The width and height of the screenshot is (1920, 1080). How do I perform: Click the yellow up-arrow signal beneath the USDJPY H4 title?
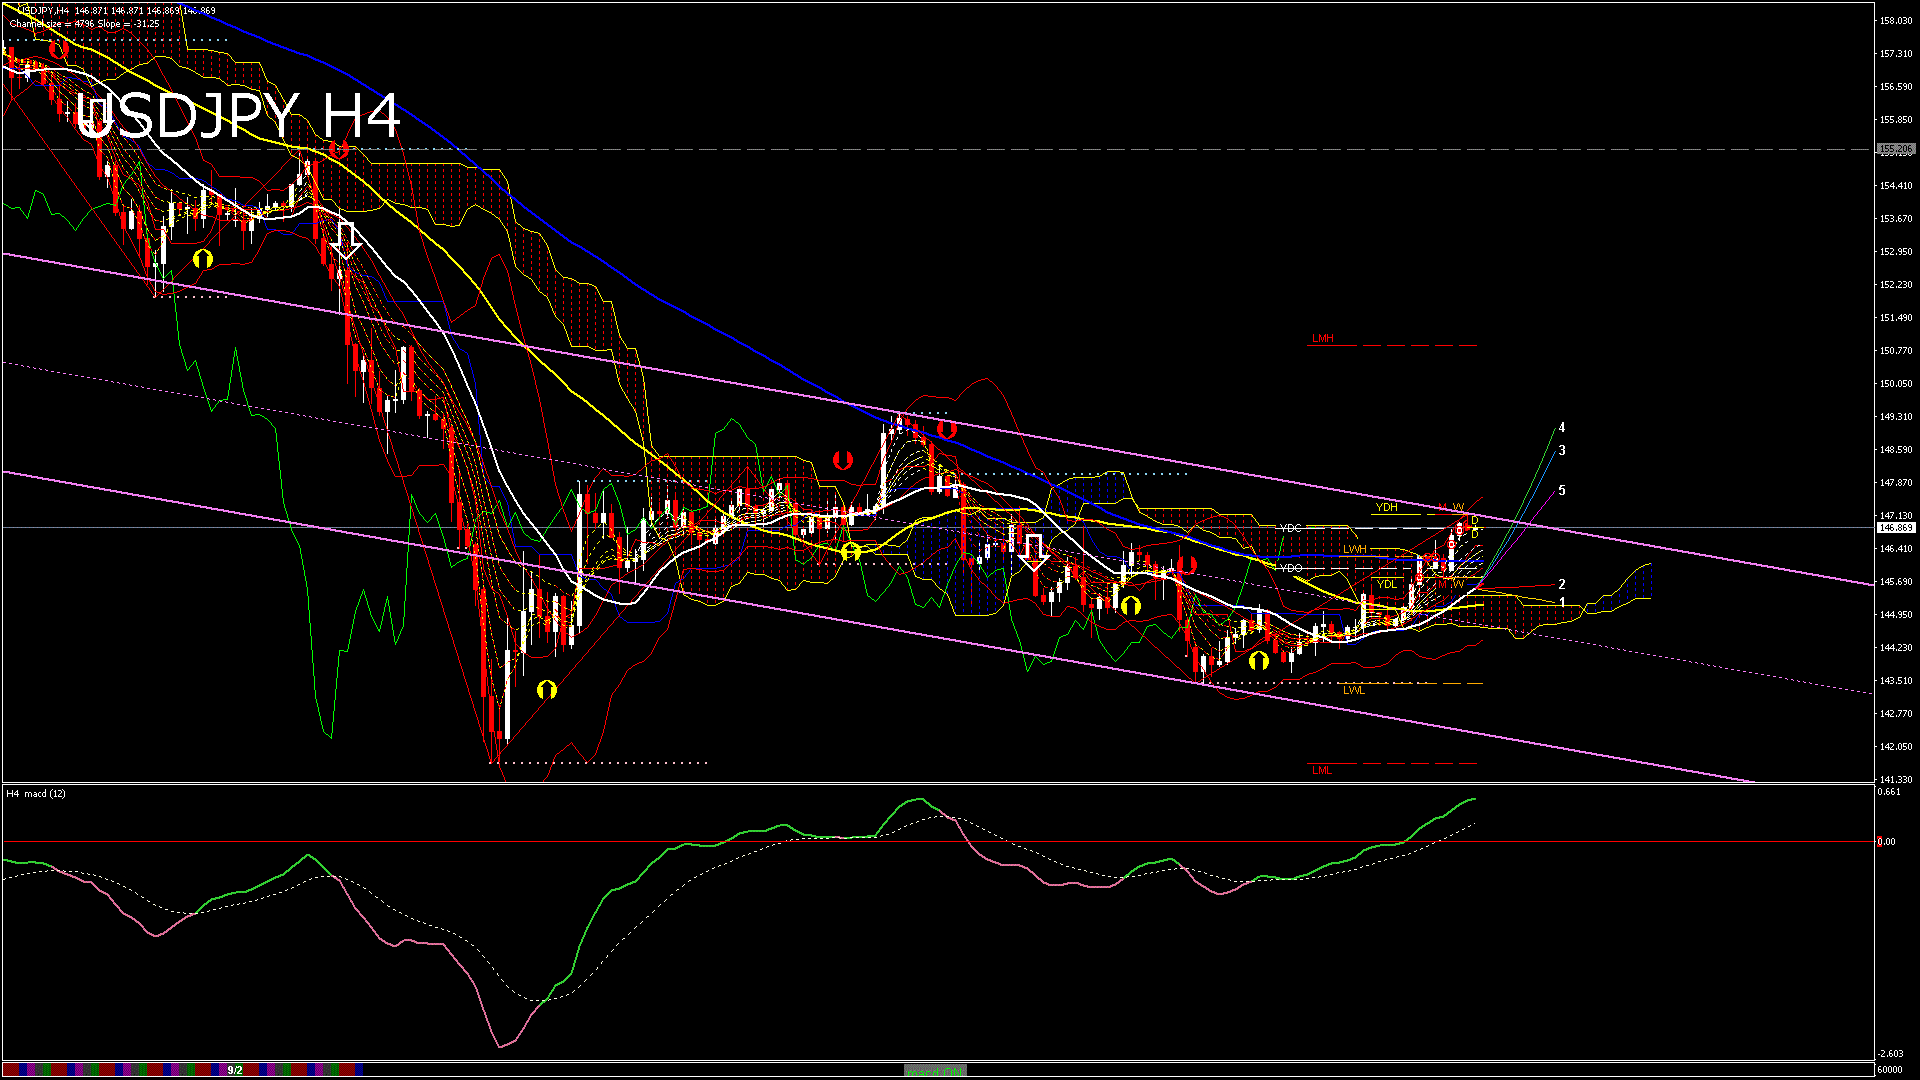(203, 259)
